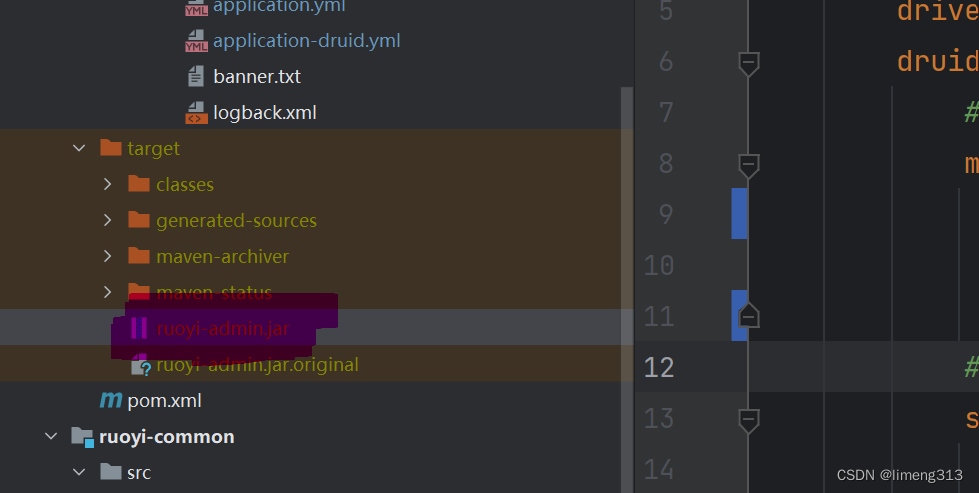Click the generated-sources folder icon
The width and height of the screenshot is (979, 493).
[139, 220]
